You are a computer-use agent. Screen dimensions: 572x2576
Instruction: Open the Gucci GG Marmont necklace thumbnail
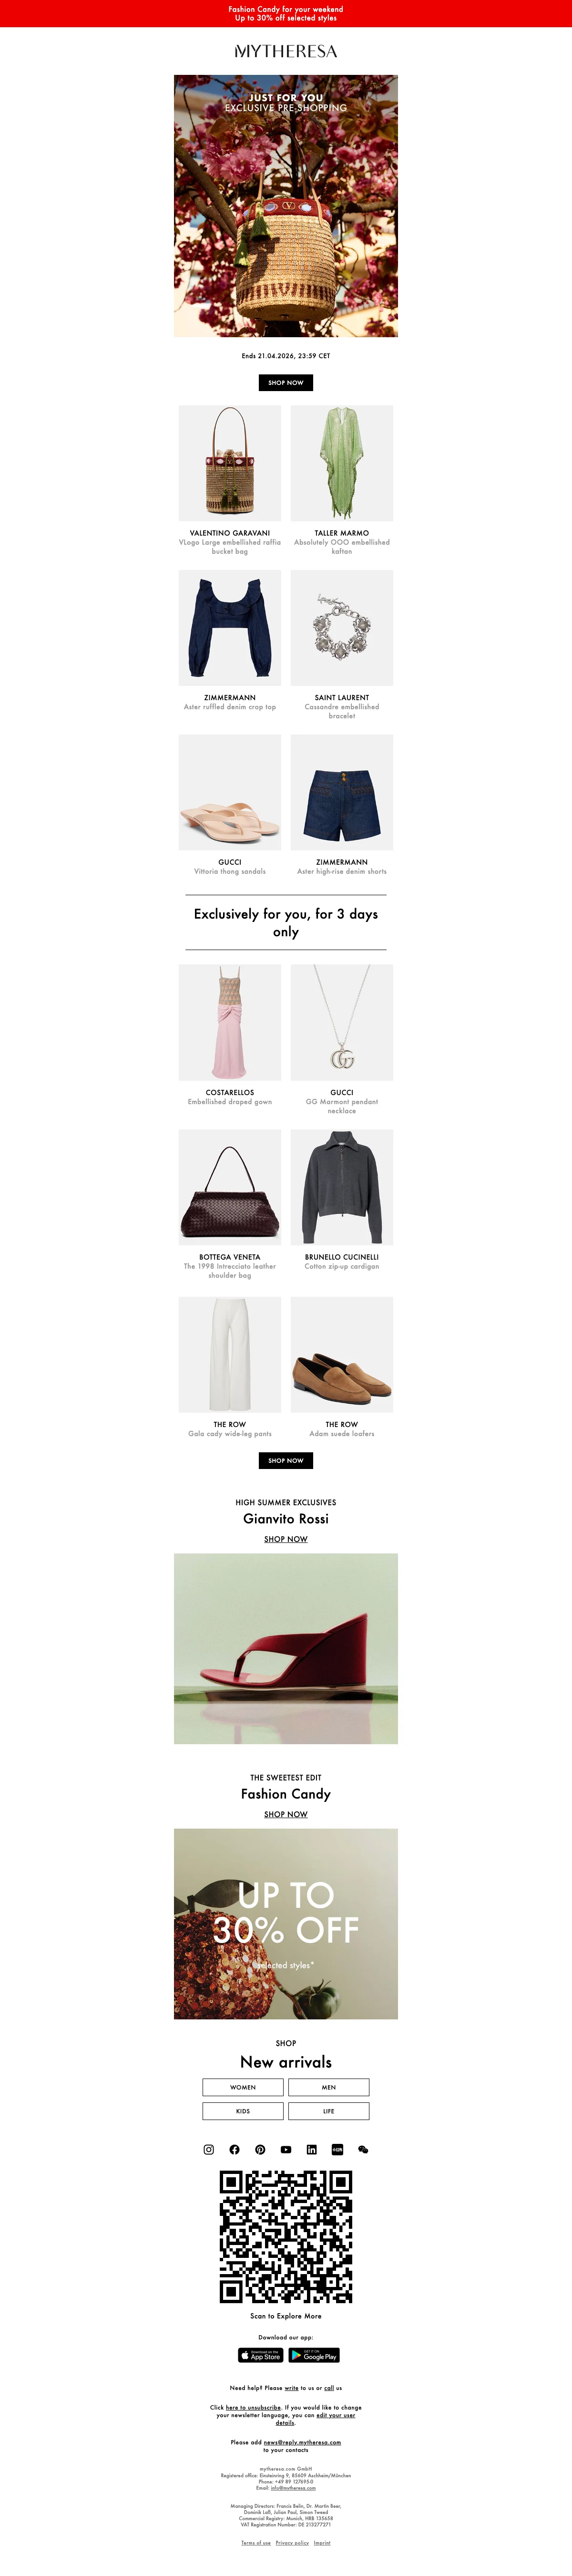(x=342, y=1022)
